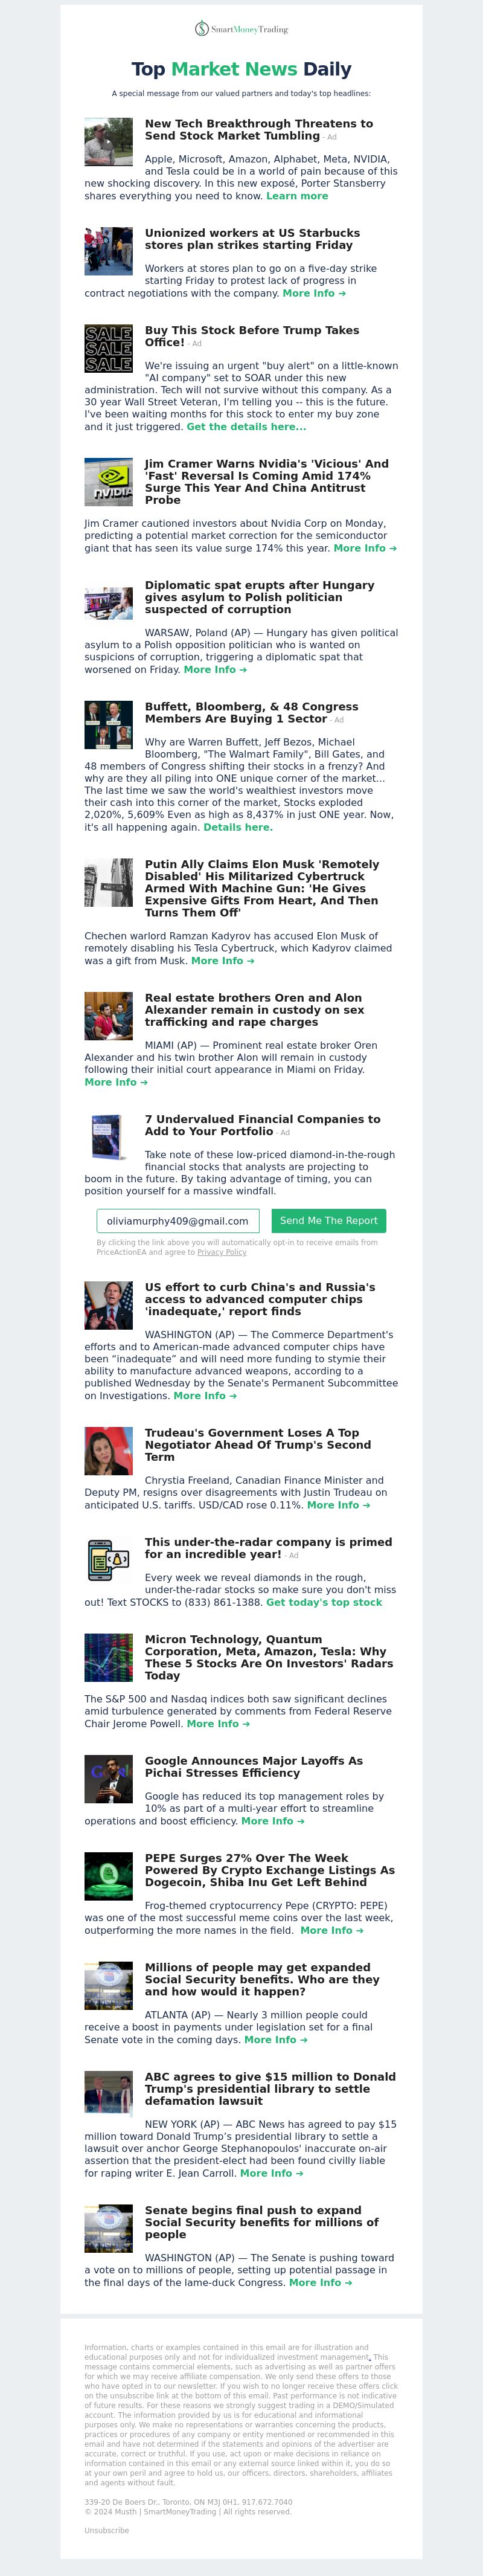Open Details here link in Buffett ad
The height and width of the screenshot is (2576, 483).
[x=238, y=828]
